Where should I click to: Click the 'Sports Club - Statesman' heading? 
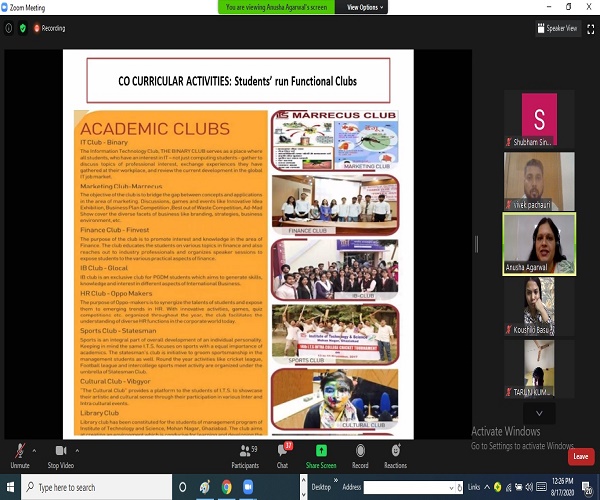coord(118,331)
